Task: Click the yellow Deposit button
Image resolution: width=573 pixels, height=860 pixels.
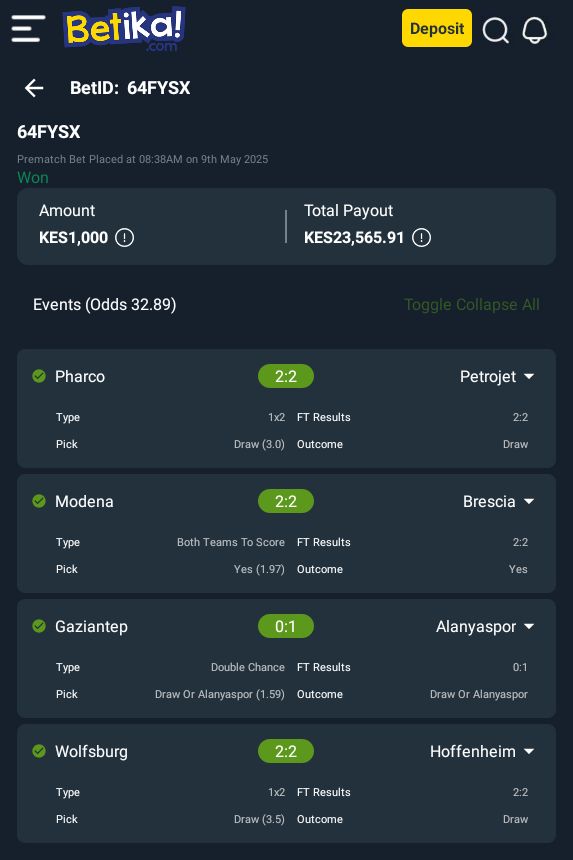Action: 436,28
